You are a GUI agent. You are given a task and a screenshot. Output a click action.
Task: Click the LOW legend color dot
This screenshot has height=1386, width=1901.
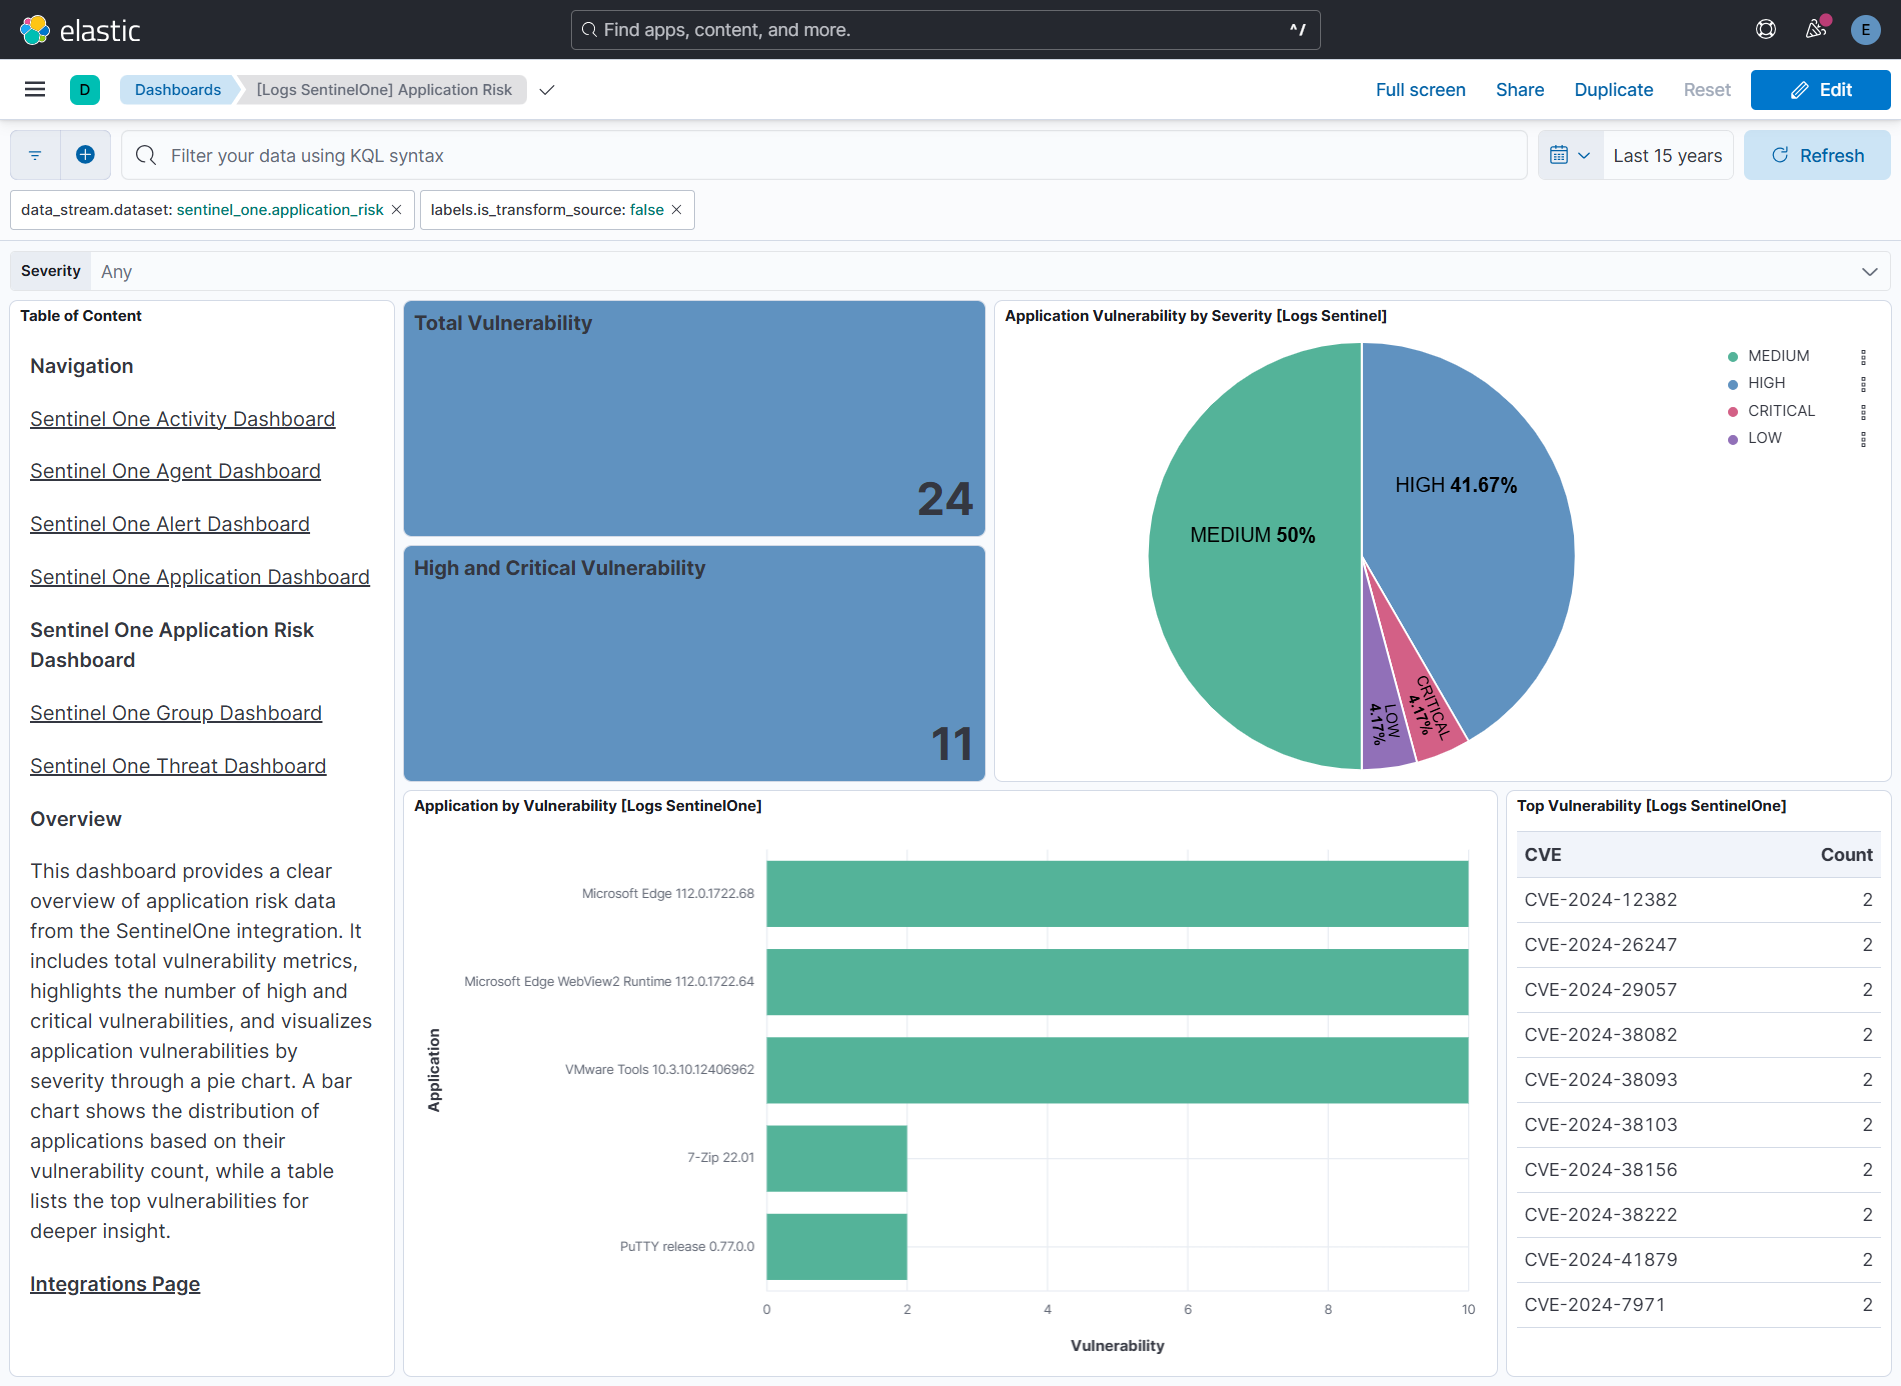(1733, 439)
